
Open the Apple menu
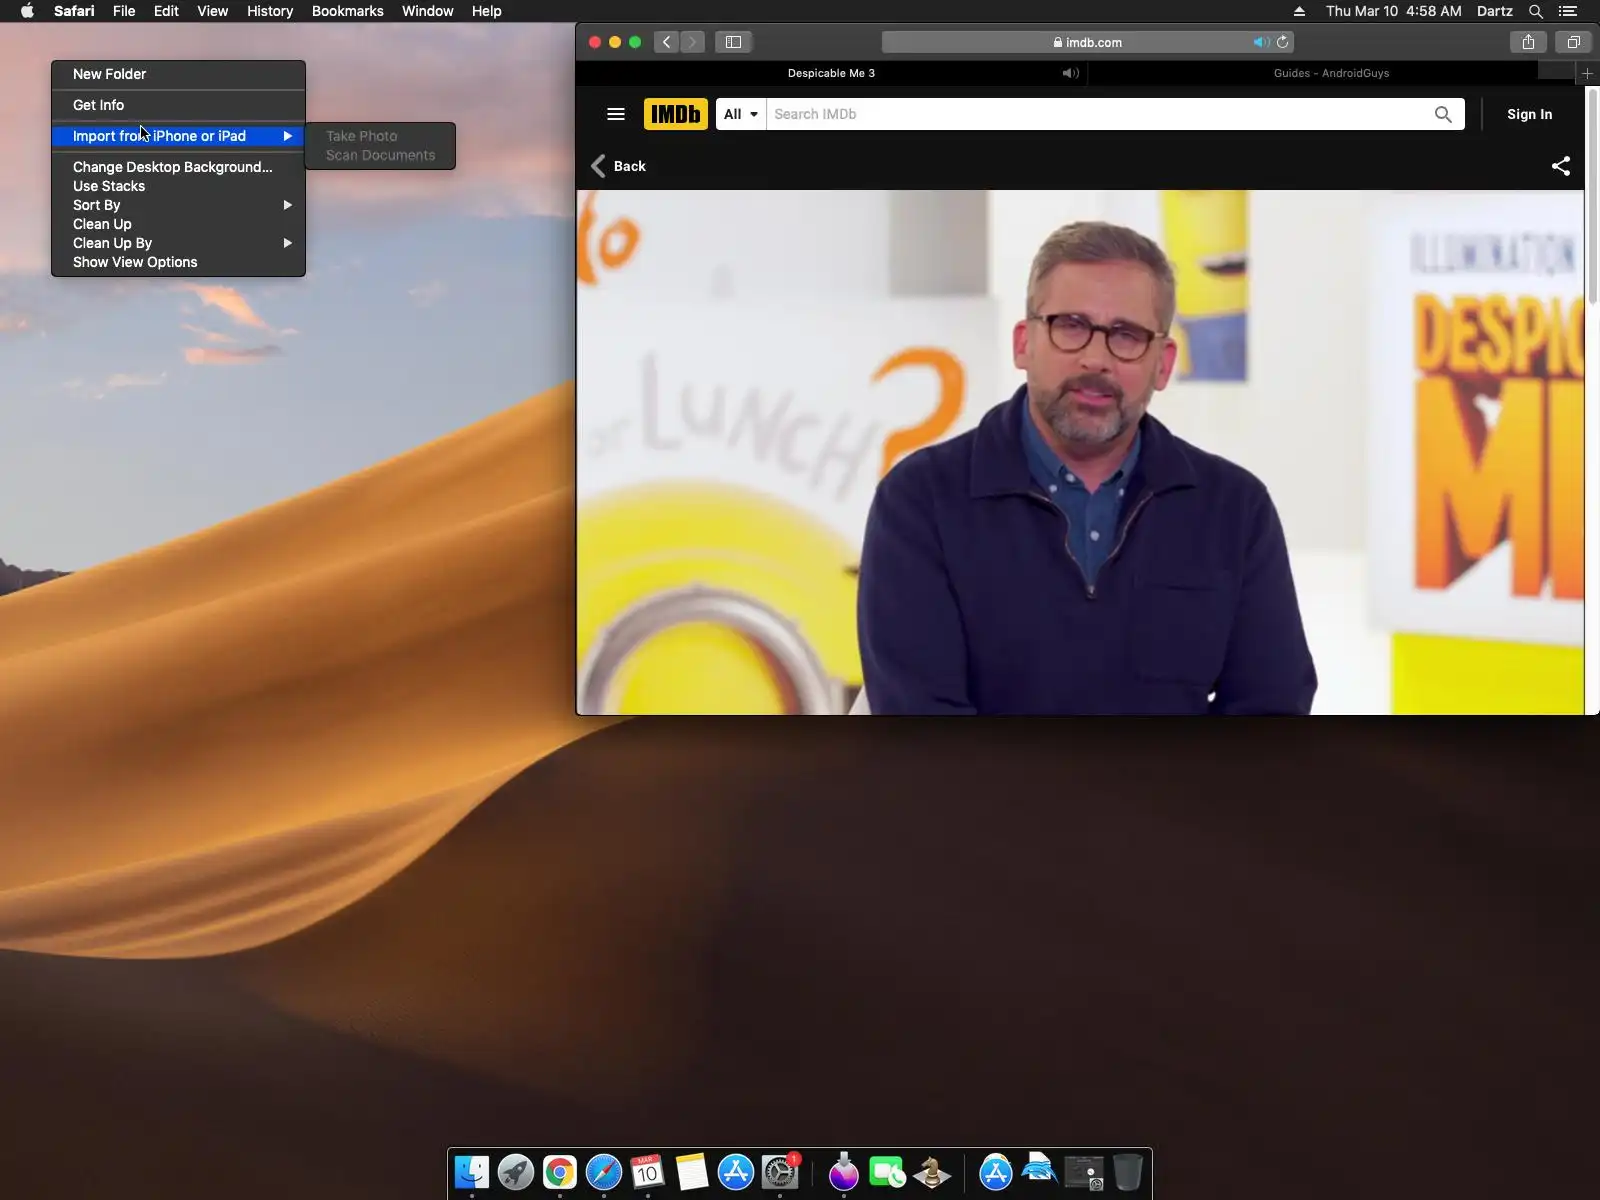pos(27,11)
